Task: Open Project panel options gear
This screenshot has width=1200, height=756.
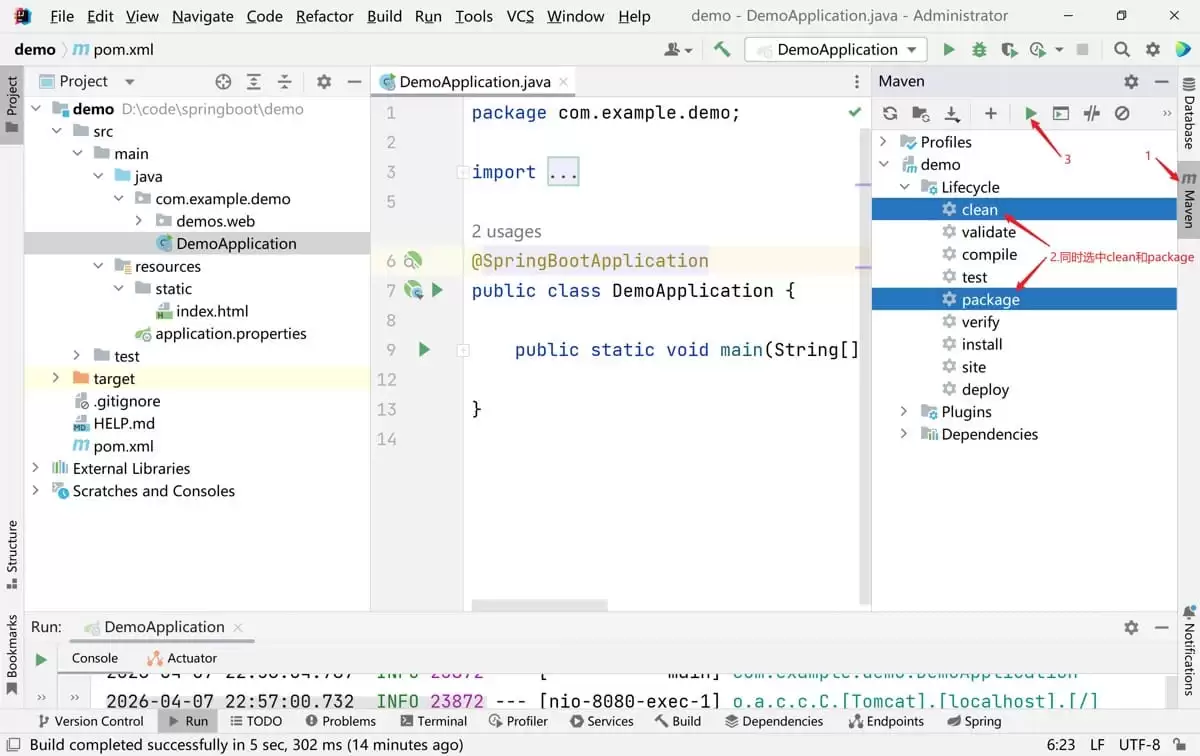Action: [324, 82]
